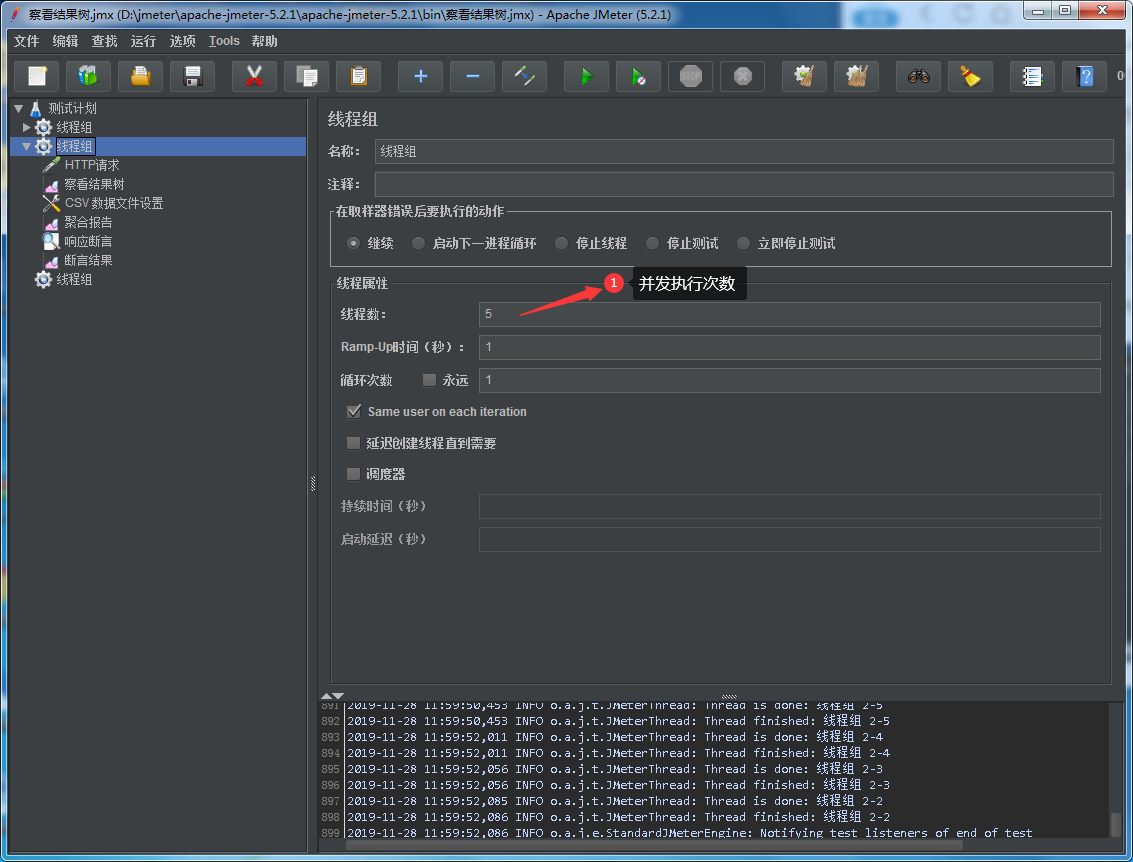Select the 测试计划 root node
The height and width of the screenshot is (862, 1133).
tap(72, 108)
